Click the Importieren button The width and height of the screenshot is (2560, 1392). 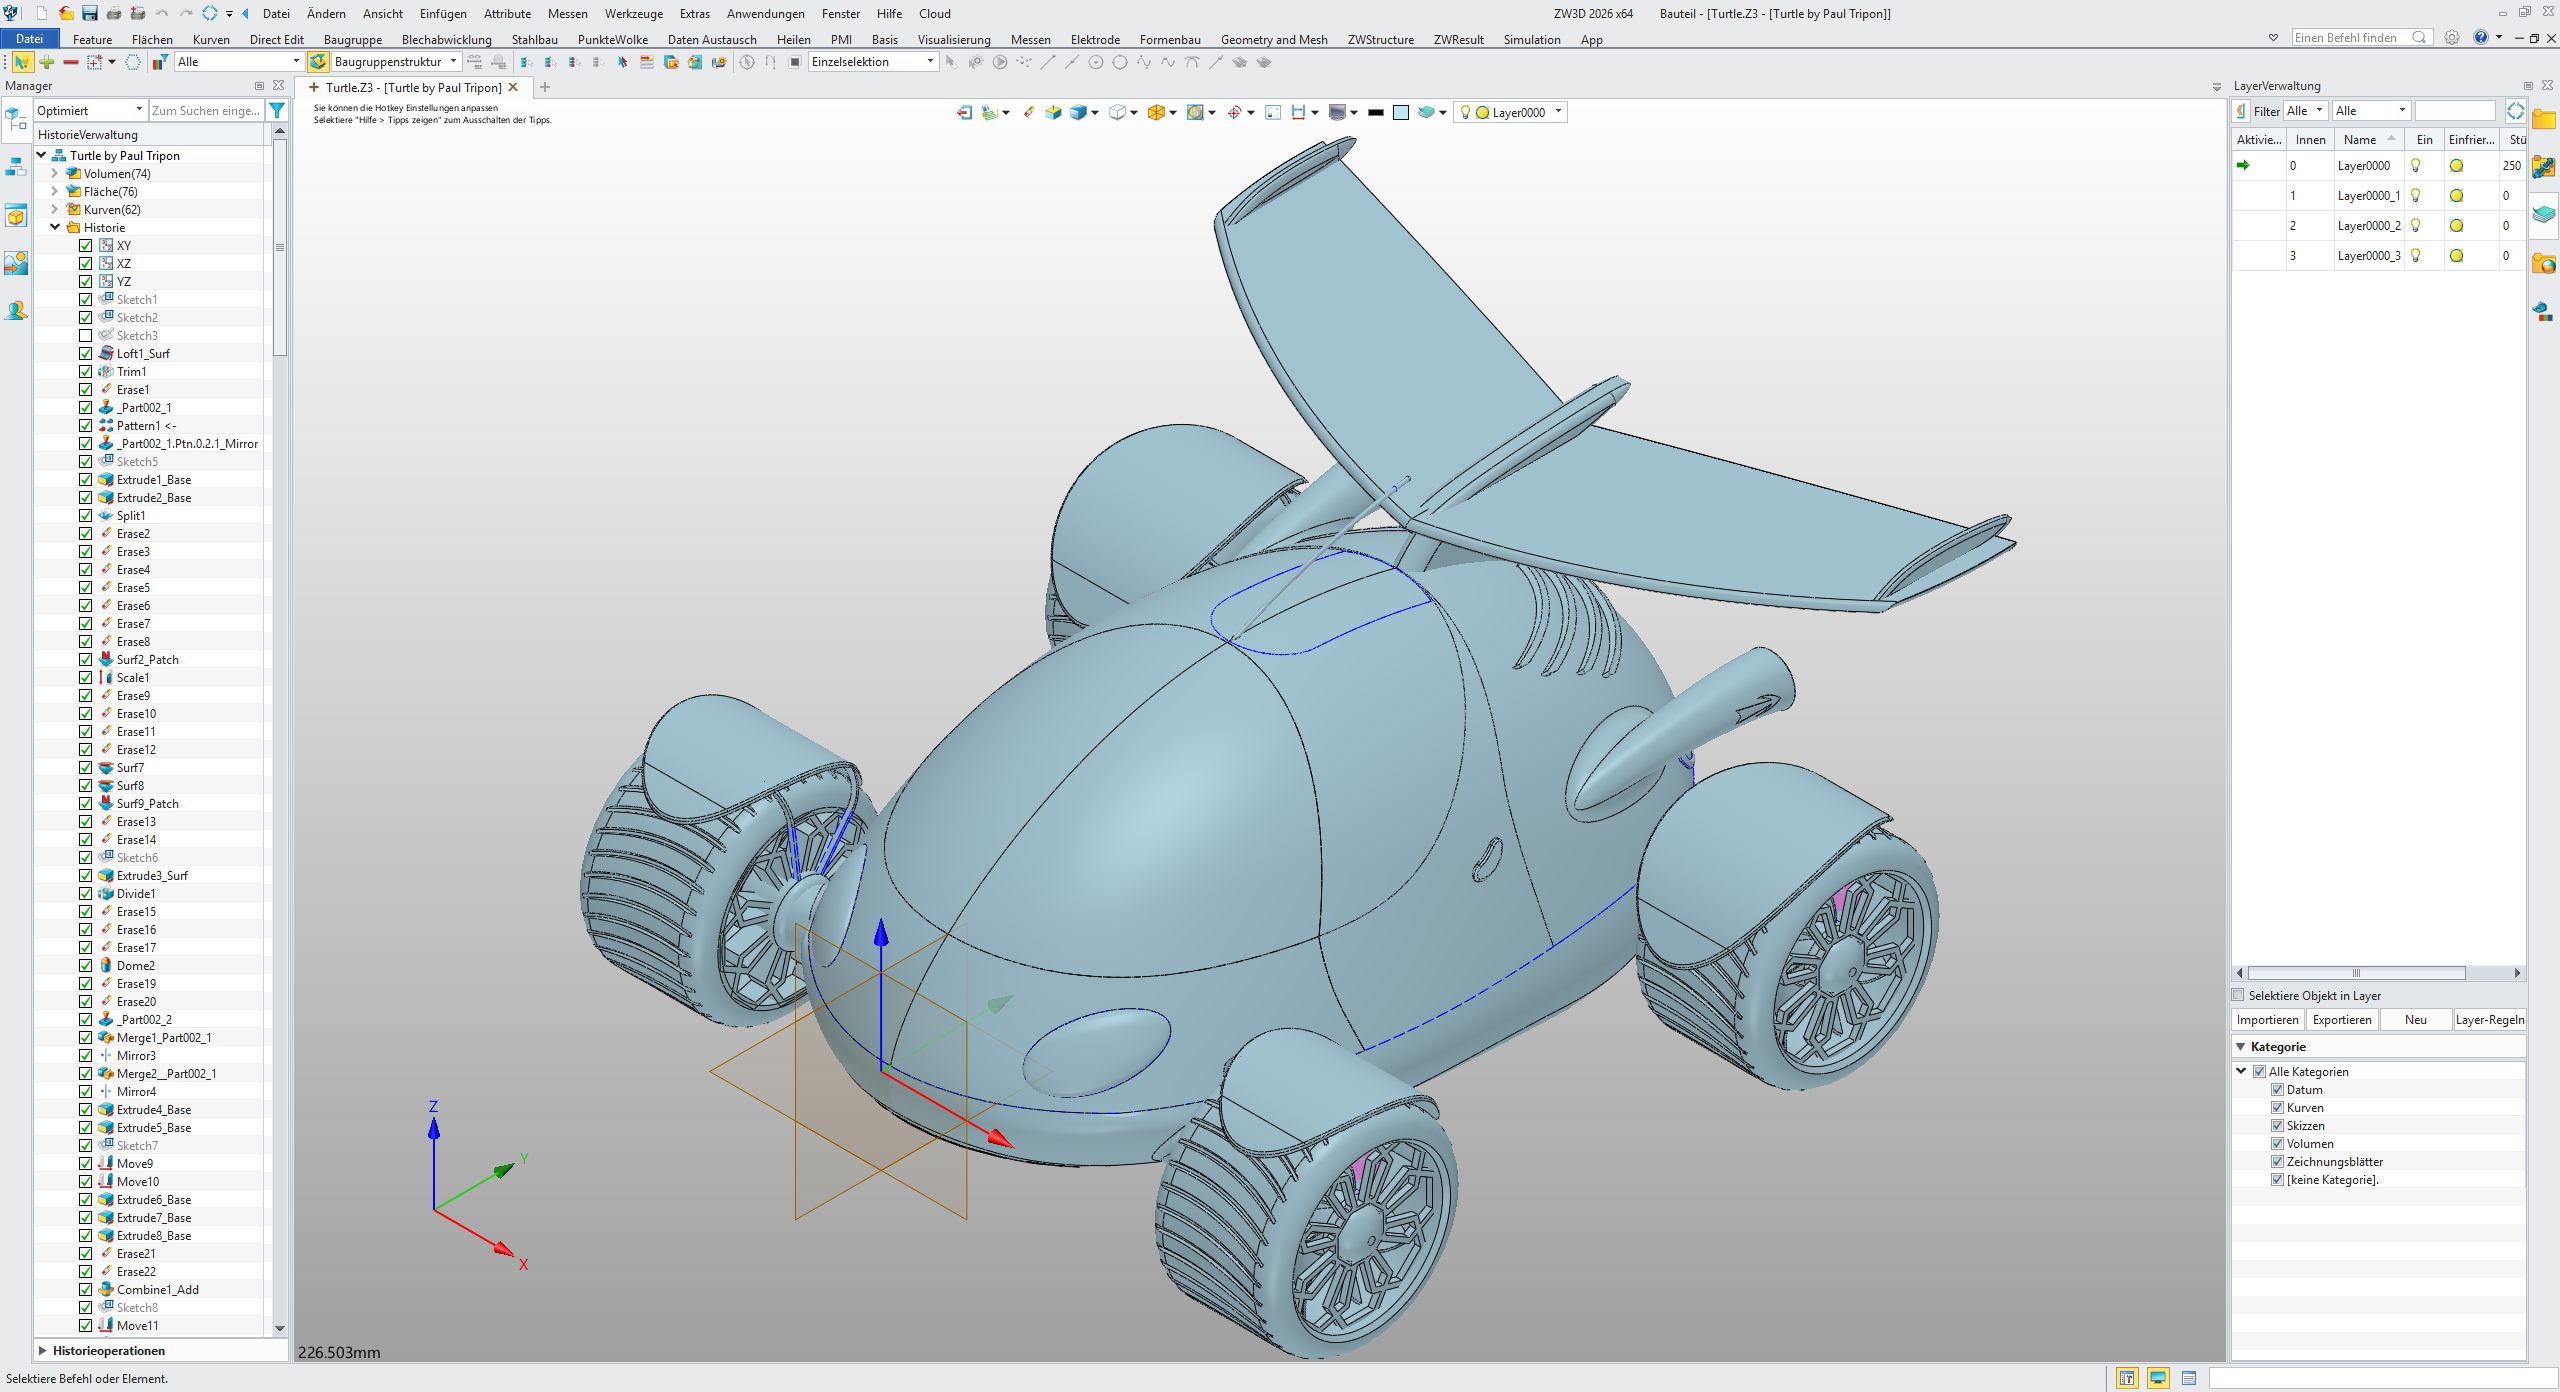[2268, 1019]
